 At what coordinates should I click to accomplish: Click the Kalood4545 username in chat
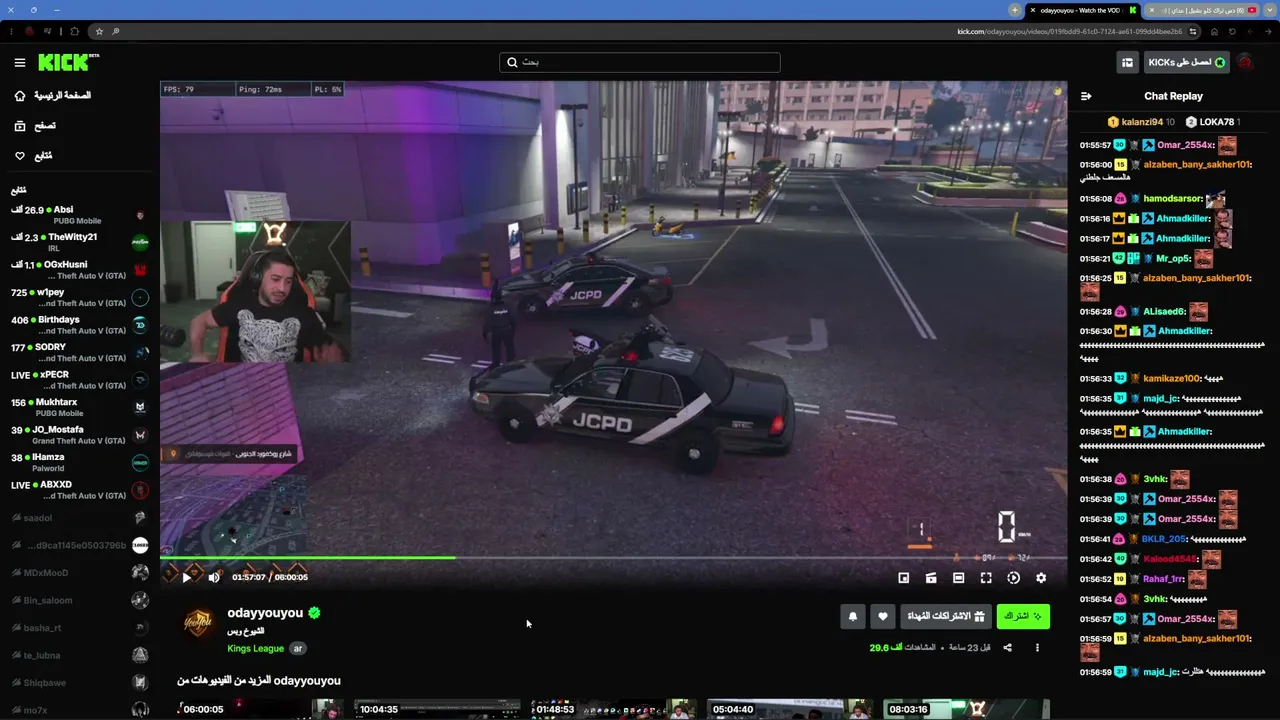click(x=1169, y=559)
